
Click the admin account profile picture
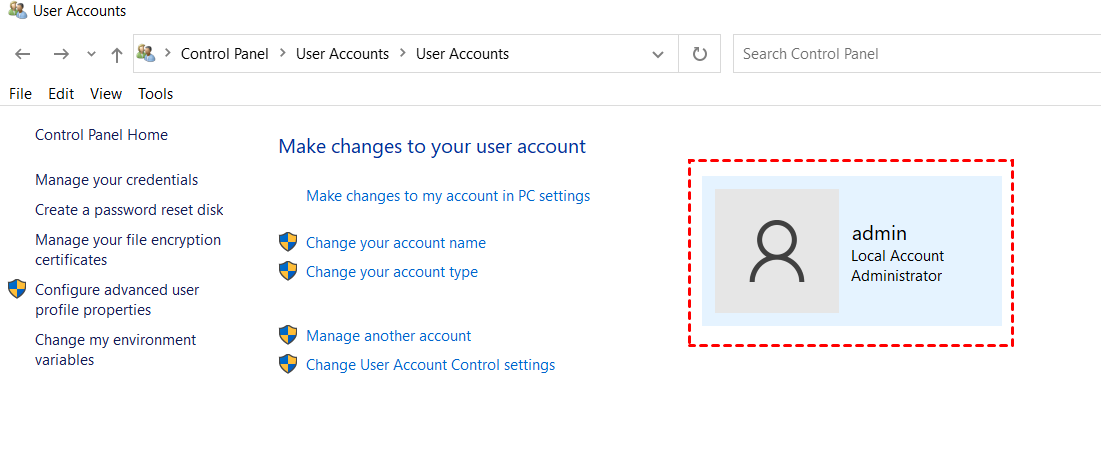coord(777,251)
